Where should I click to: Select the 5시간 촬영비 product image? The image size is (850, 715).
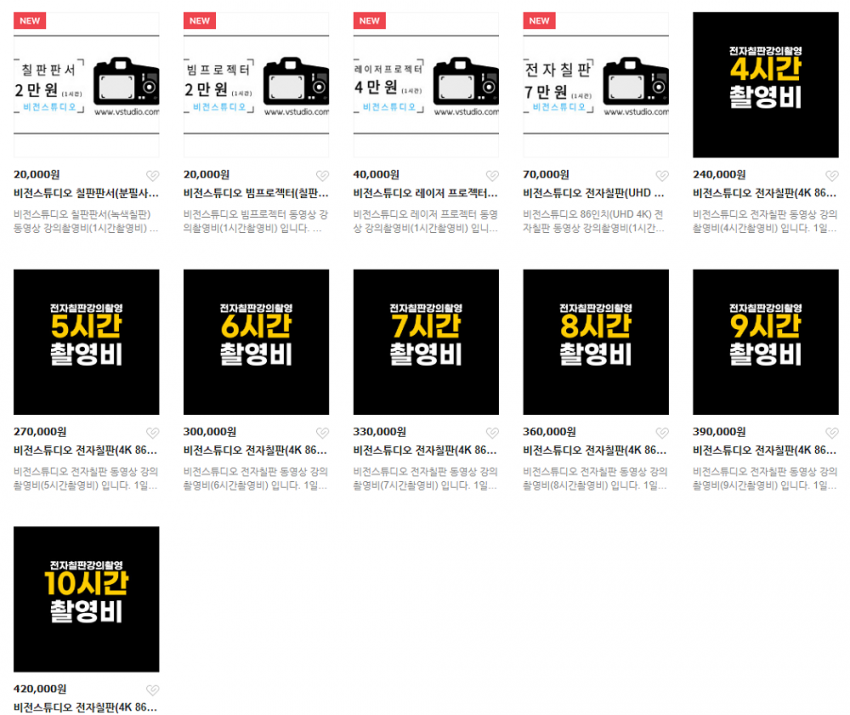(x=86, y=342)
